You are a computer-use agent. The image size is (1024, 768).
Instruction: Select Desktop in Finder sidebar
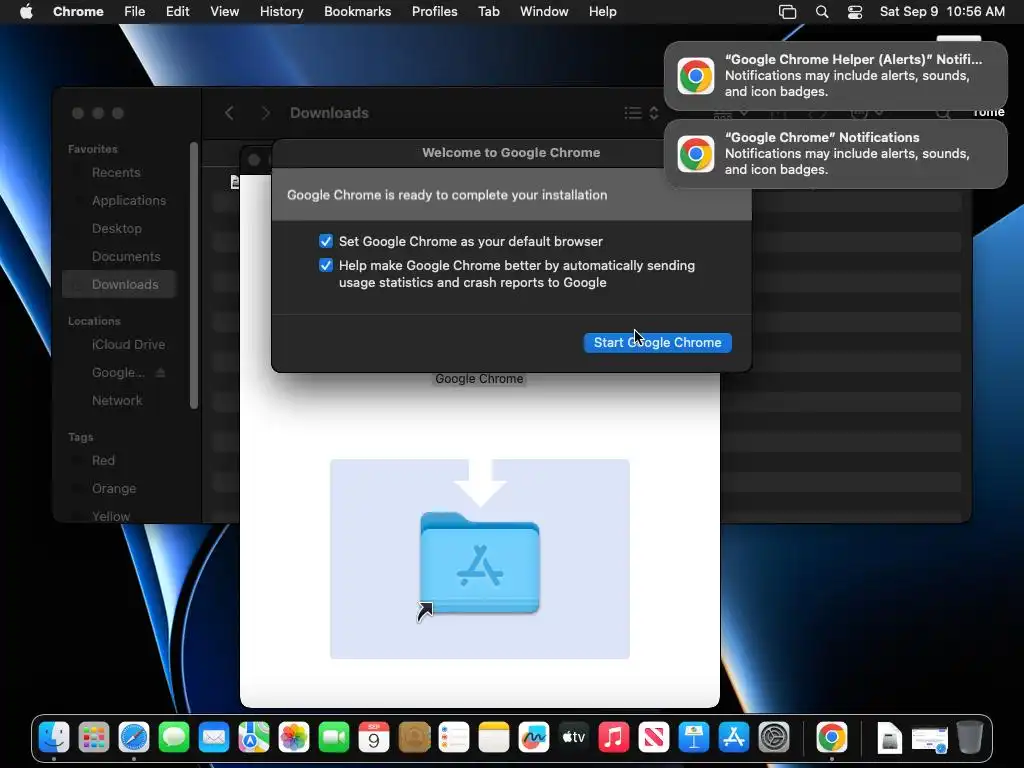(116, 229)
